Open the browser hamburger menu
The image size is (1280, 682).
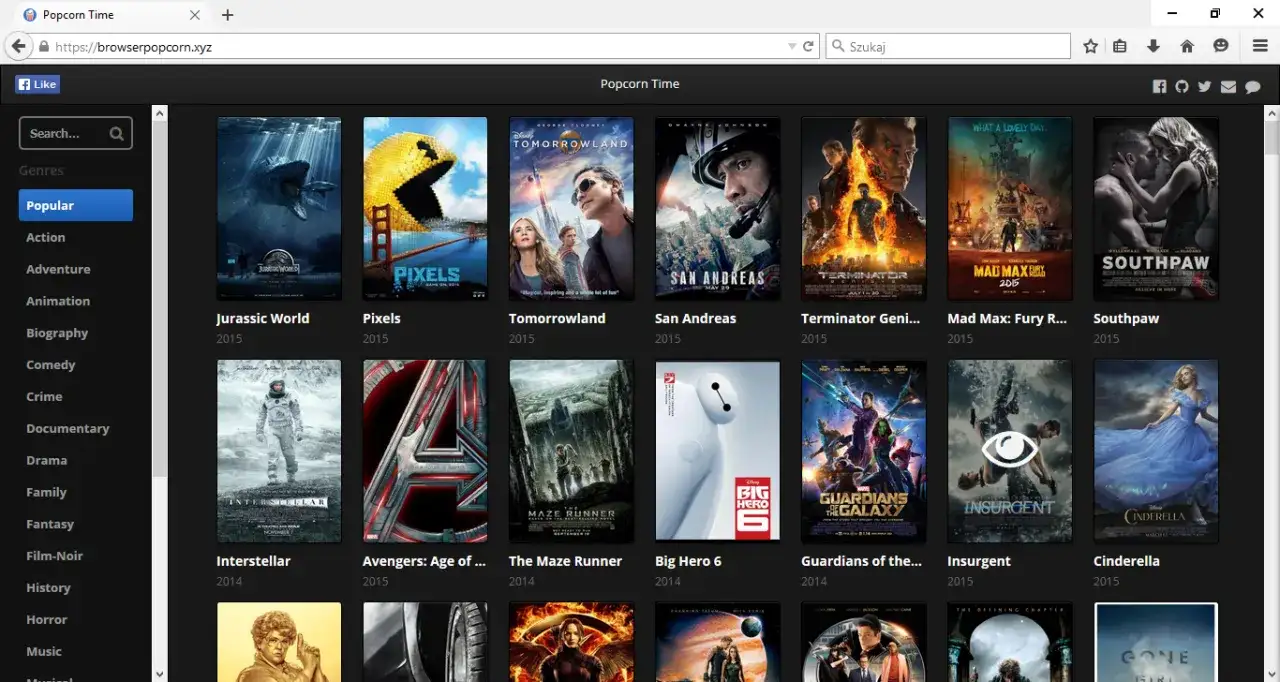(1260, 46)
